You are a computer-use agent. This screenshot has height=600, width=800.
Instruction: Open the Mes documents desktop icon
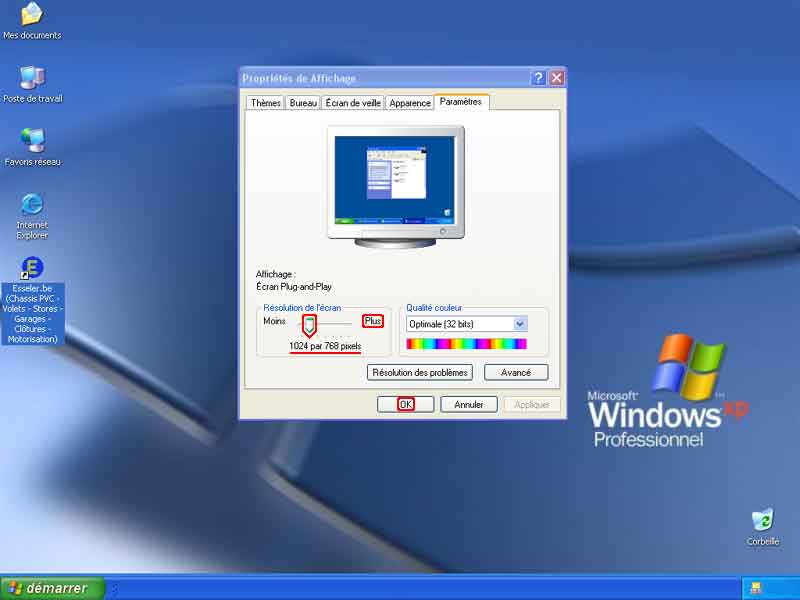(32, 21)
